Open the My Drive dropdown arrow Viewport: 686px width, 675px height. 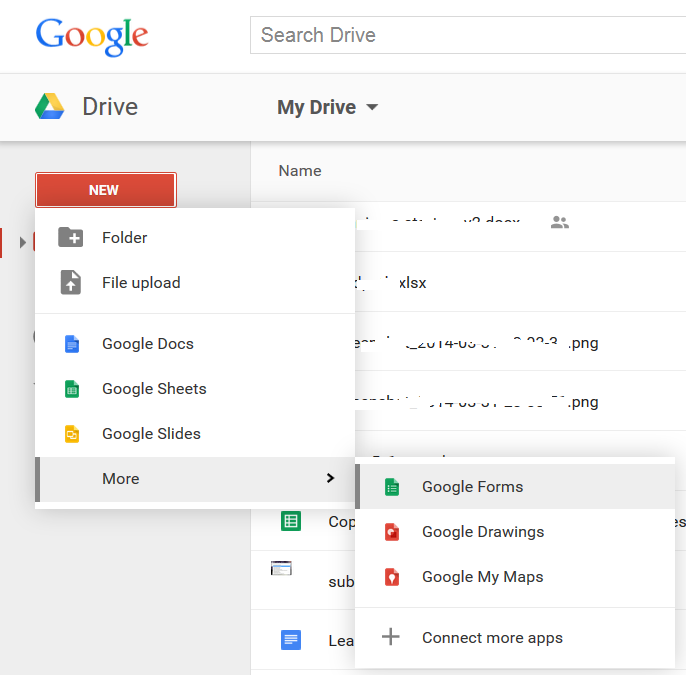[x=372, y=107]
